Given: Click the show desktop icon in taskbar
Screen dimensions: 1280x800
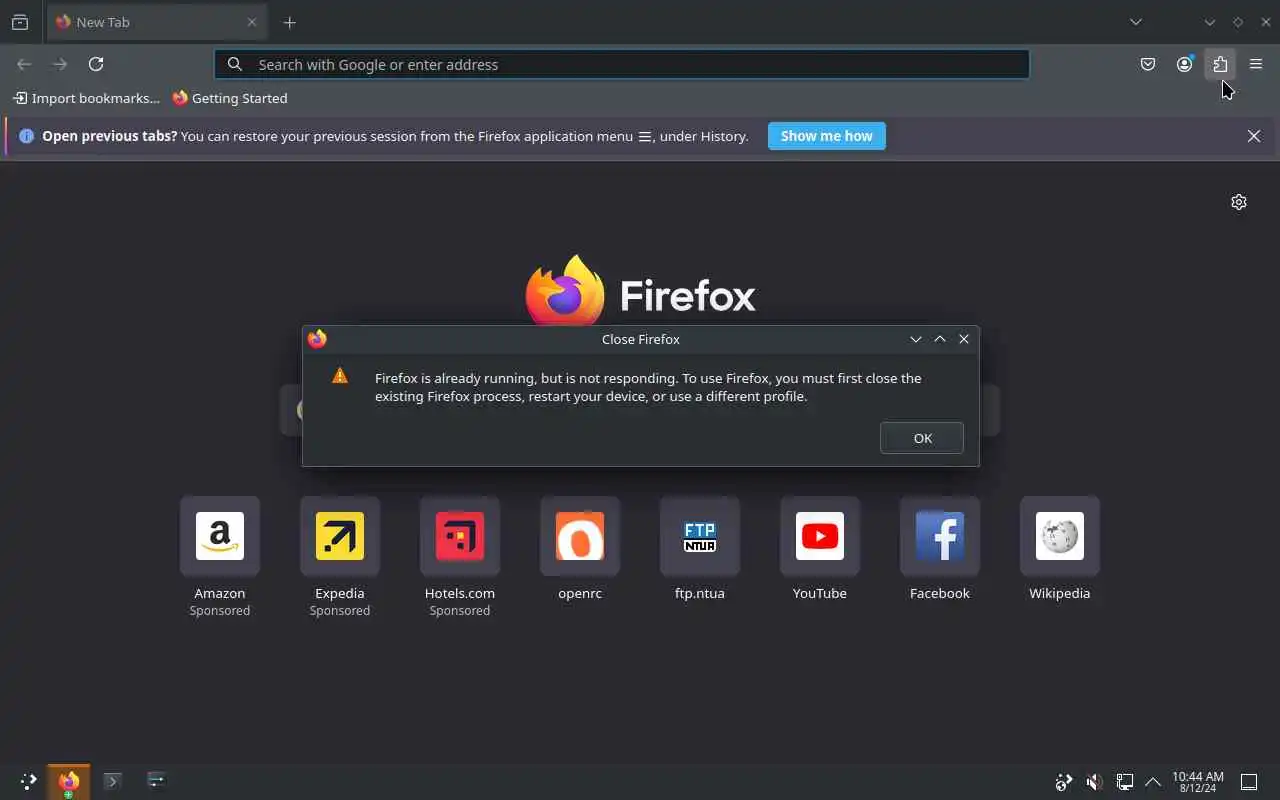Looking at the screenshot, I should coord(1249,782).
